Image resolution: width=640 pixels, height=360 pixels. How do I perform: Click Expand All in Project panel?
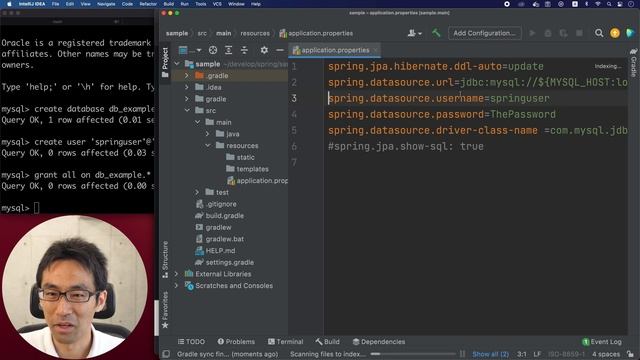[229, 50]
